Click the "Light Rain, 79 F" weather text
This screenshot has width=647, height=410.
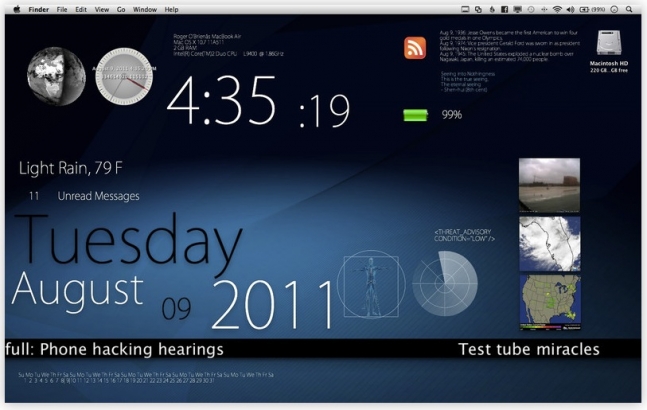71,168
